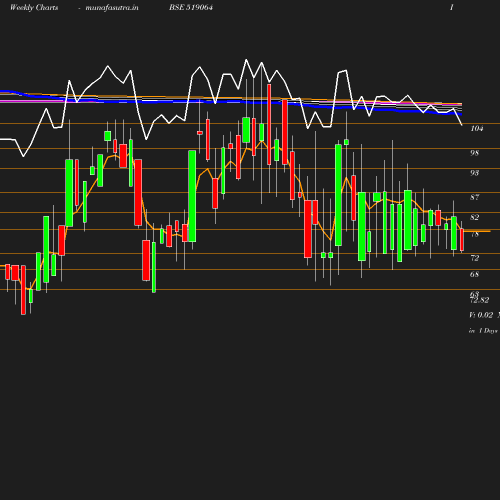Screen dimensions: 500x500
Task: Click the 'munafasutra.in' source label
Action: (112, 7)
